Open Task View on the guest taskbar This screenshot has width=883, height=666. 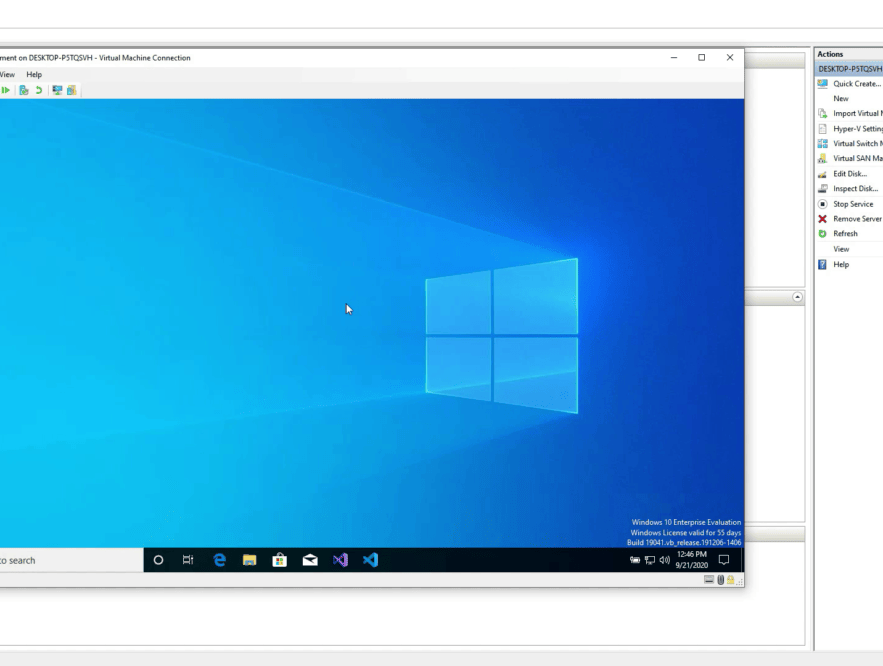[x=187, y=560]
